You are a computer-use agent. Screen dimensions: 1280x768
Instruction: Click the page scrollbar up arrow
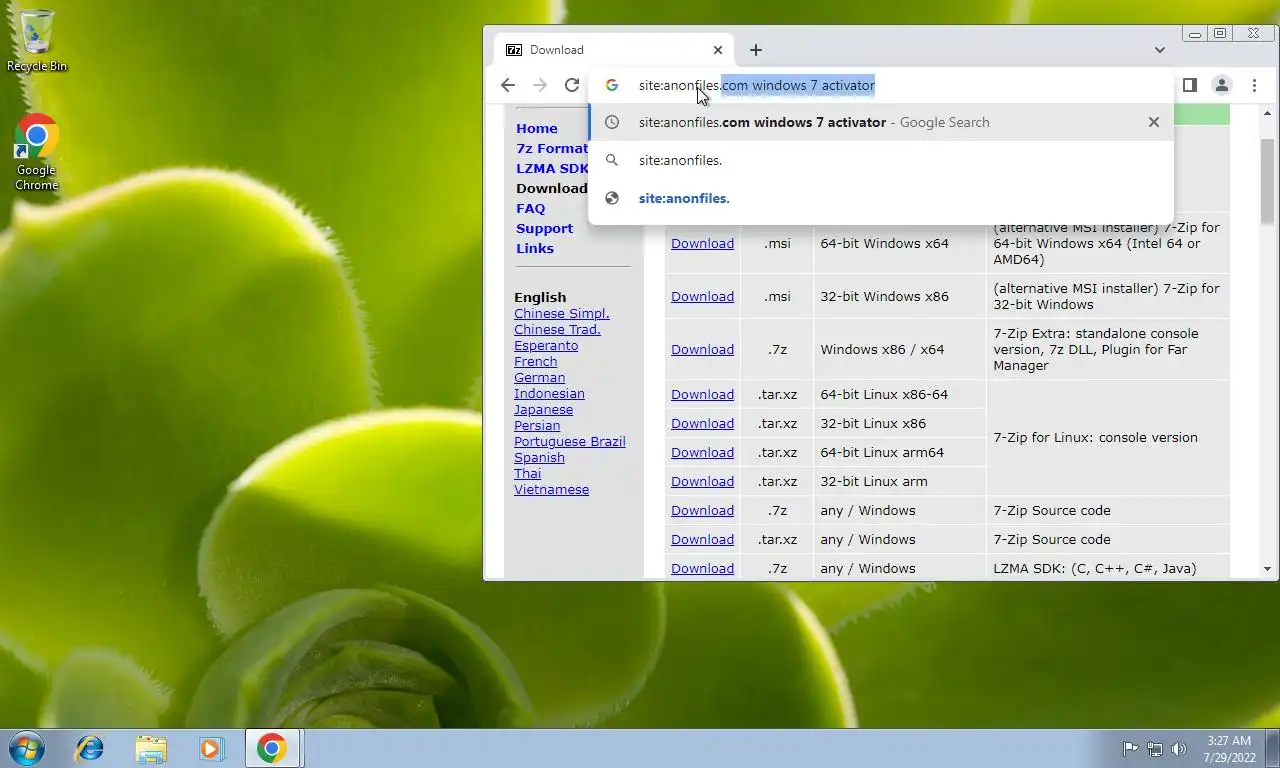(x=1267, y=114)
